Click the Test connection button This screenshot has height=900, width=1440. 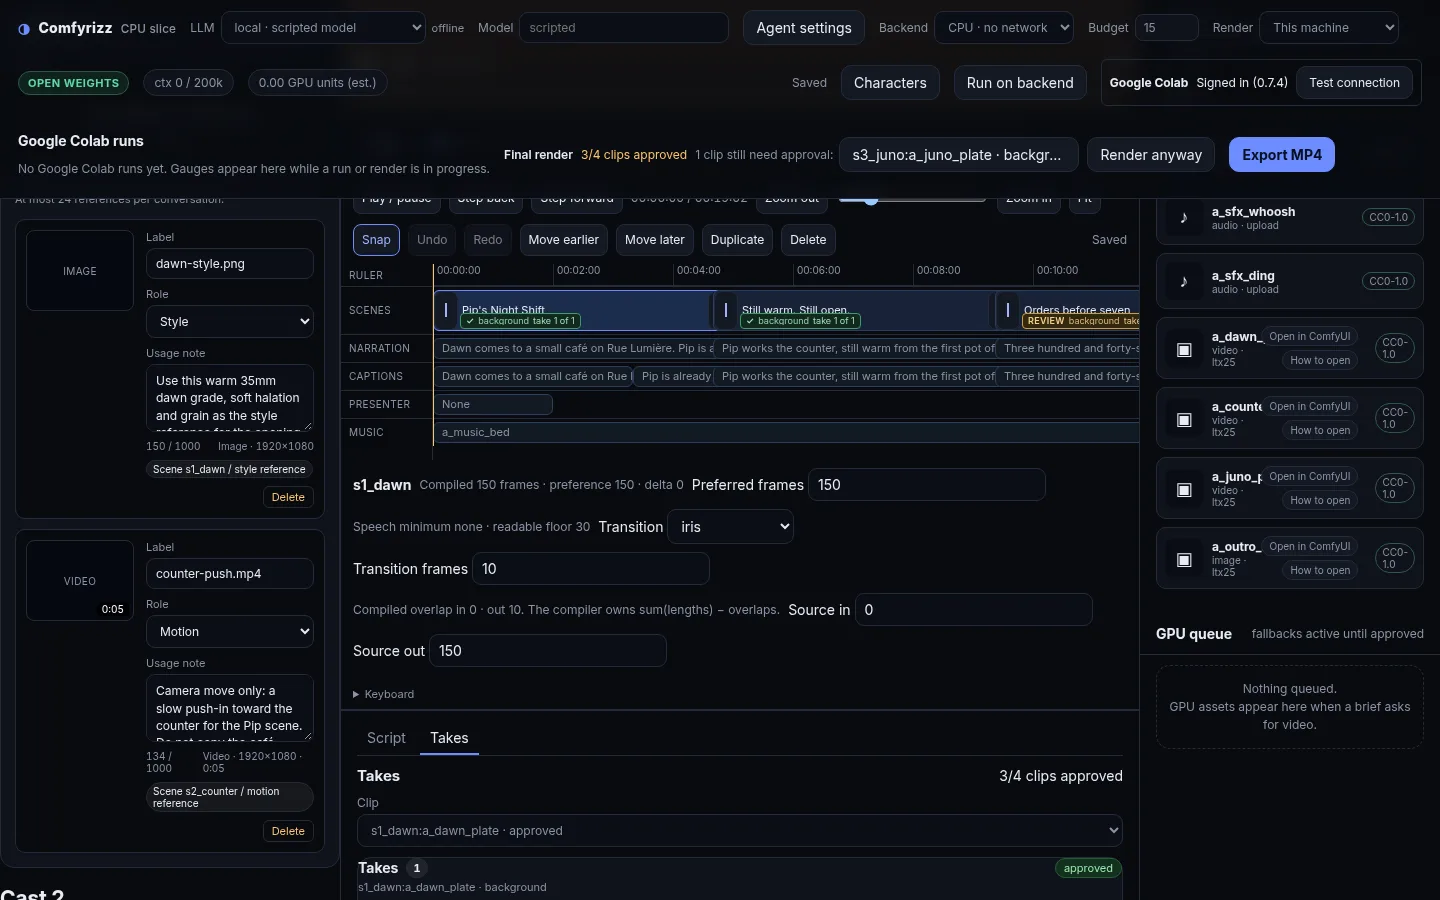coord(1354,83)
